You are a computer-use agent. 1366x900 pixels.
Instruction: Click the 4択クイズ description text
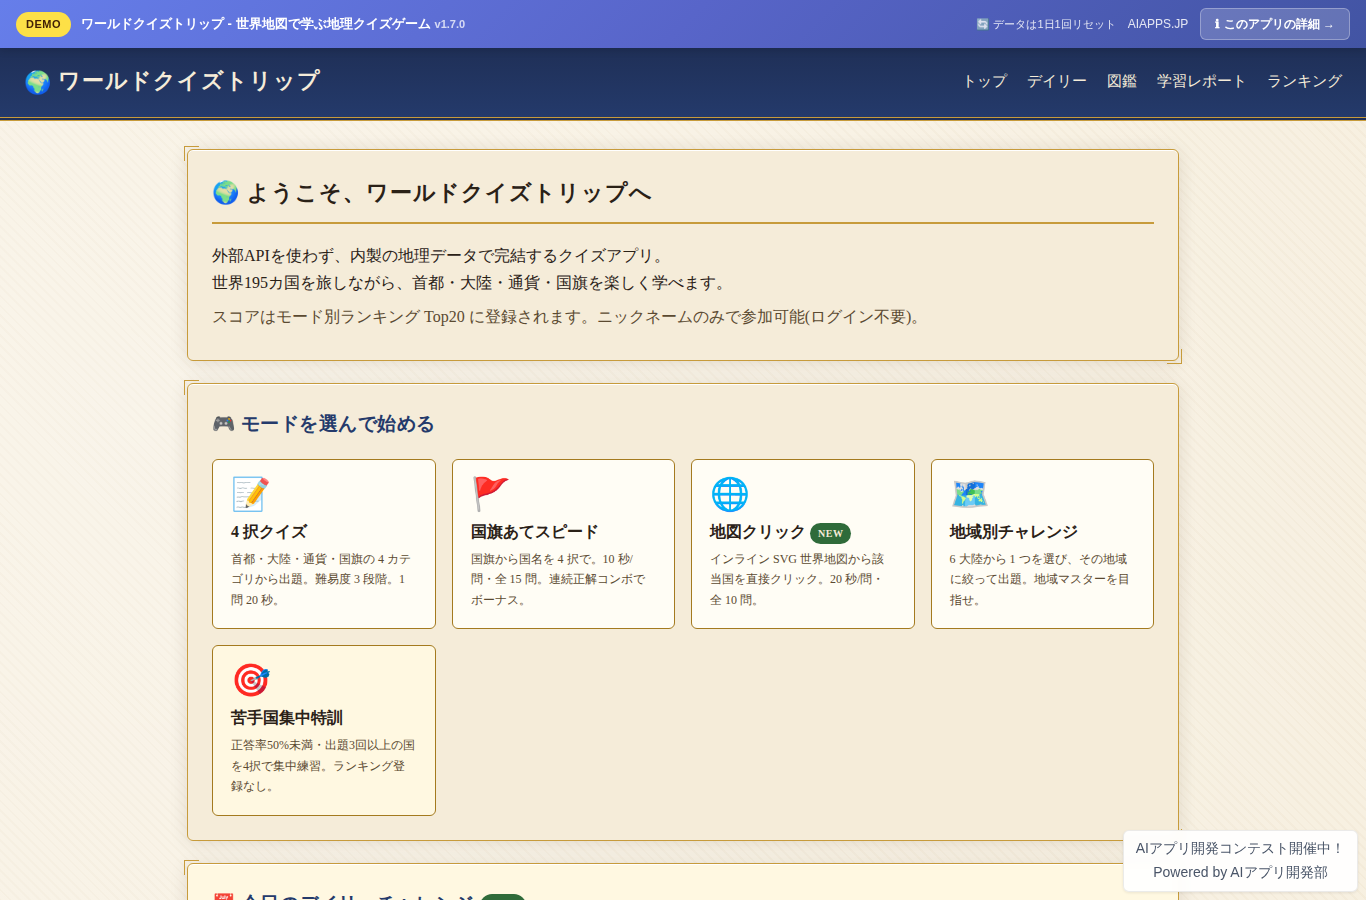click(x=322, y=579)
